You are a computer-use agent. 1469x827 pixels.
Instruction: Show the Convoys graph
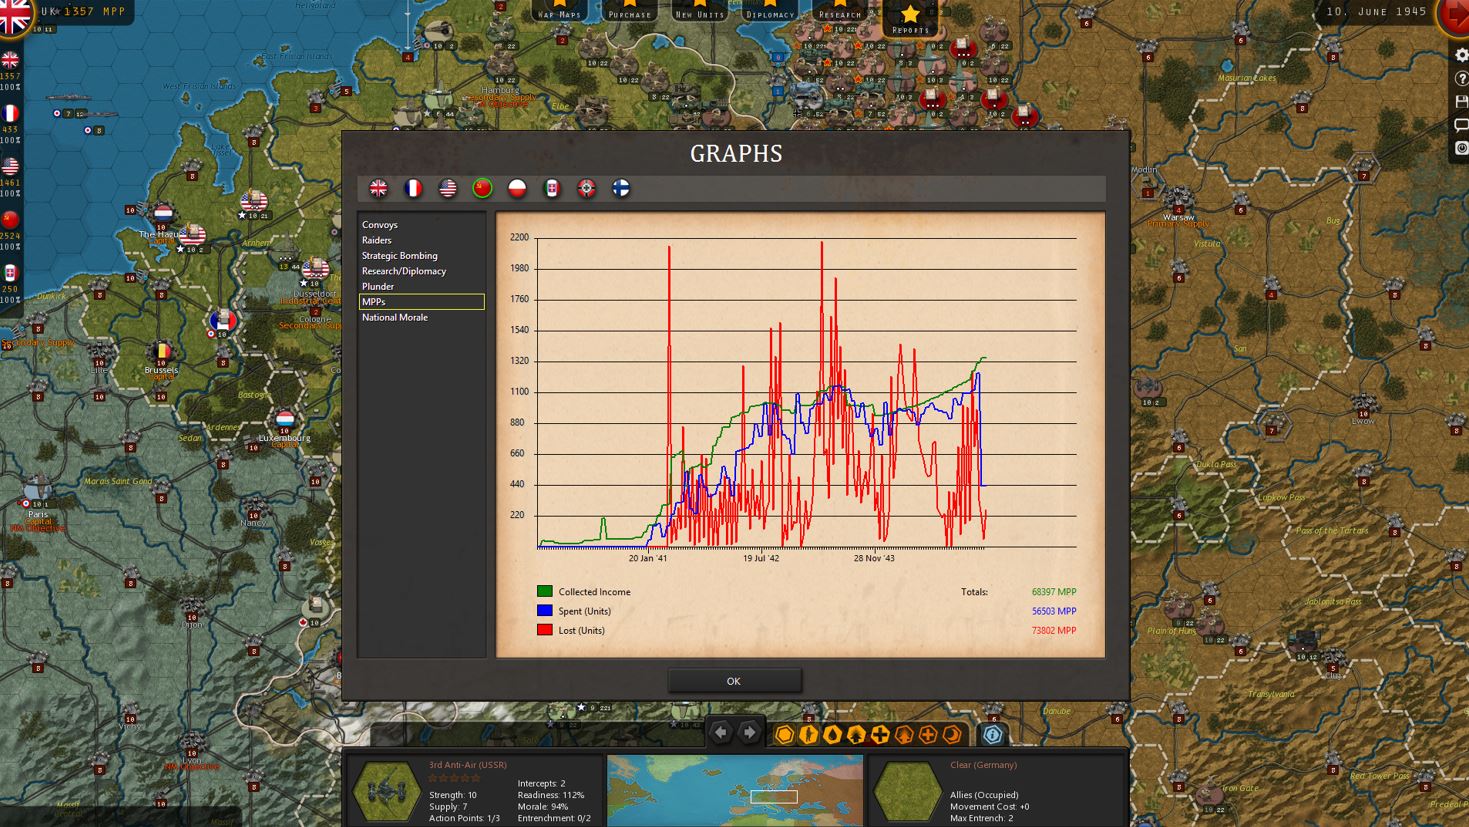coord(421,225)
